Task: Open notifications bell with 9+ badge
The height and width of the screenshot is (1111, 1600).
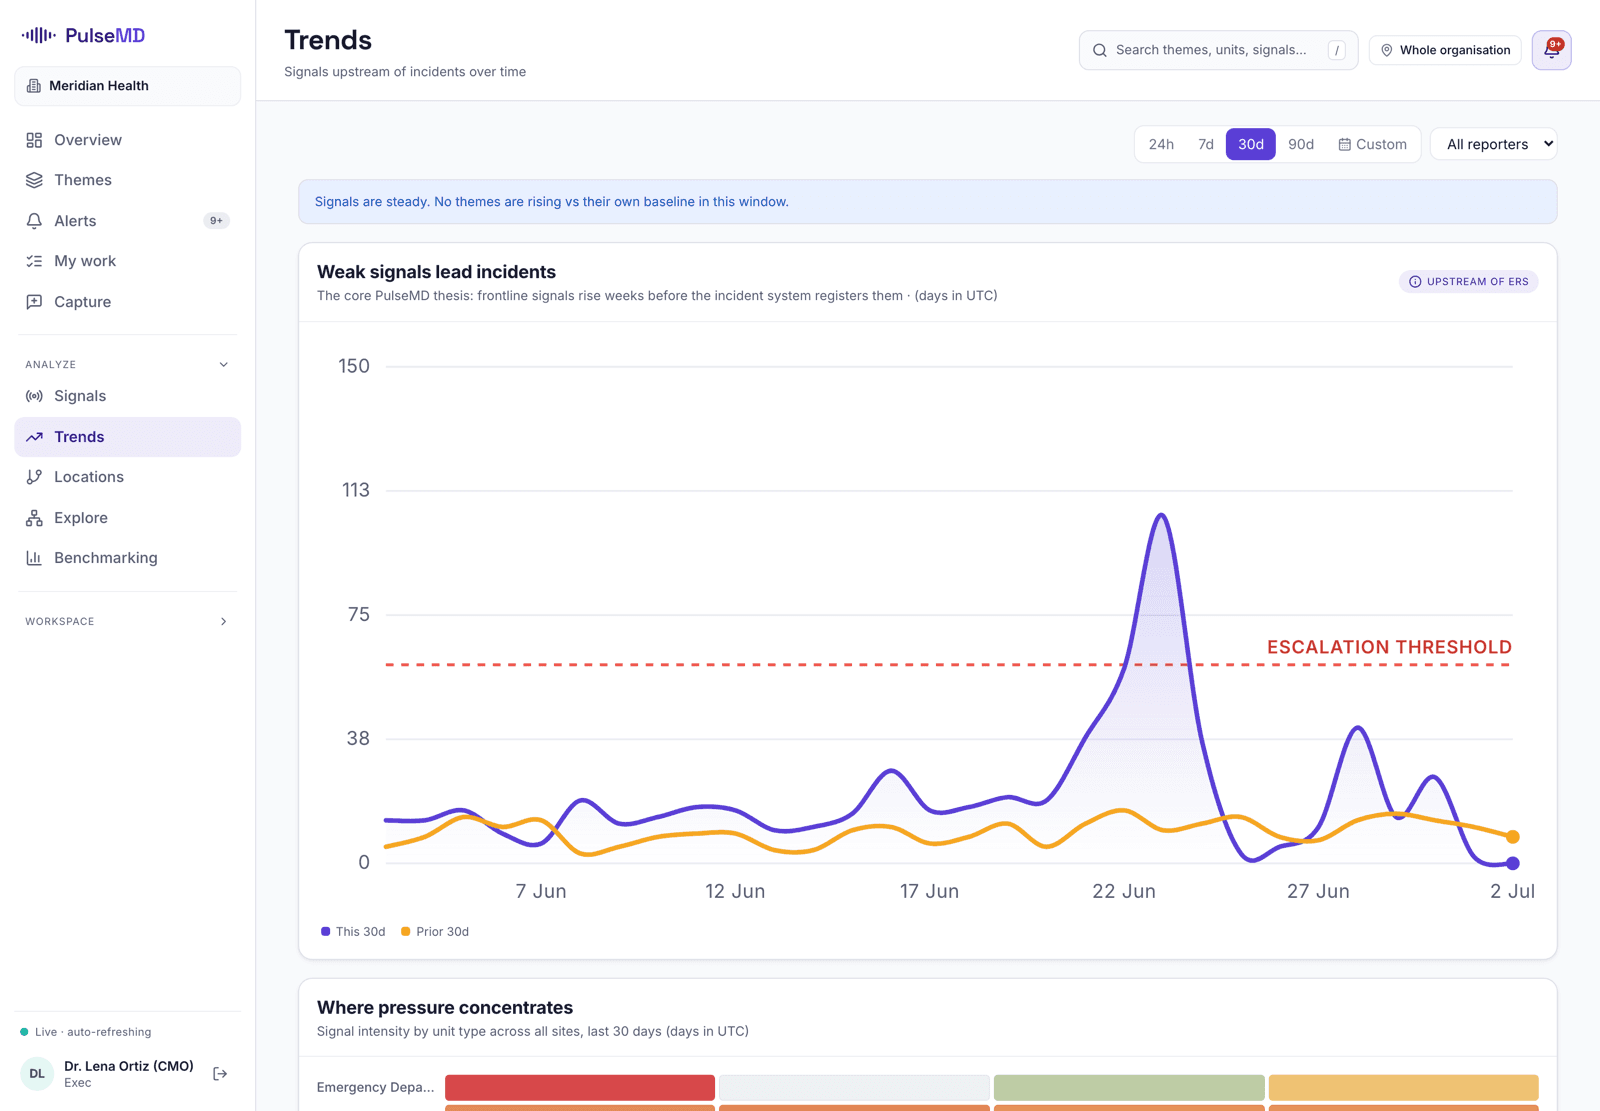Action: pos(1552,50)
